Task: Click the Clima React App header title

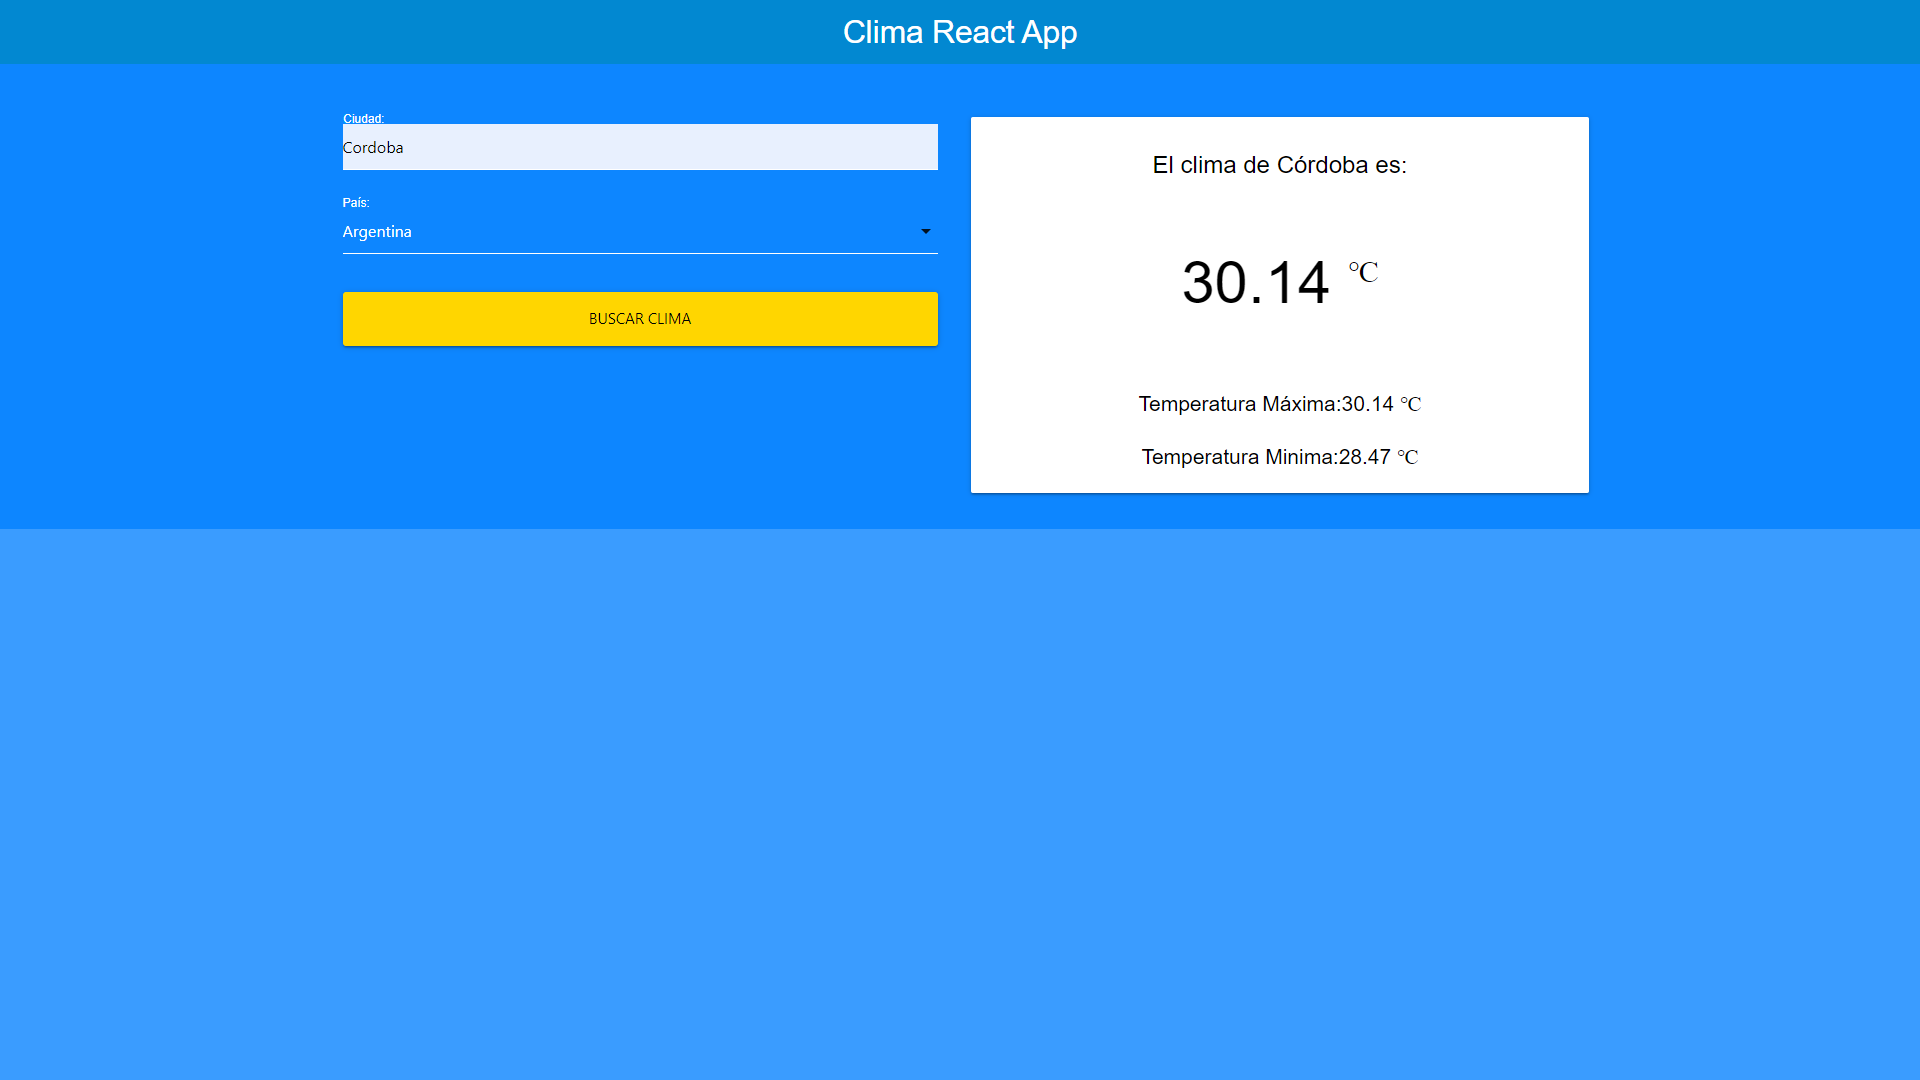Action: tap(960, 32)
